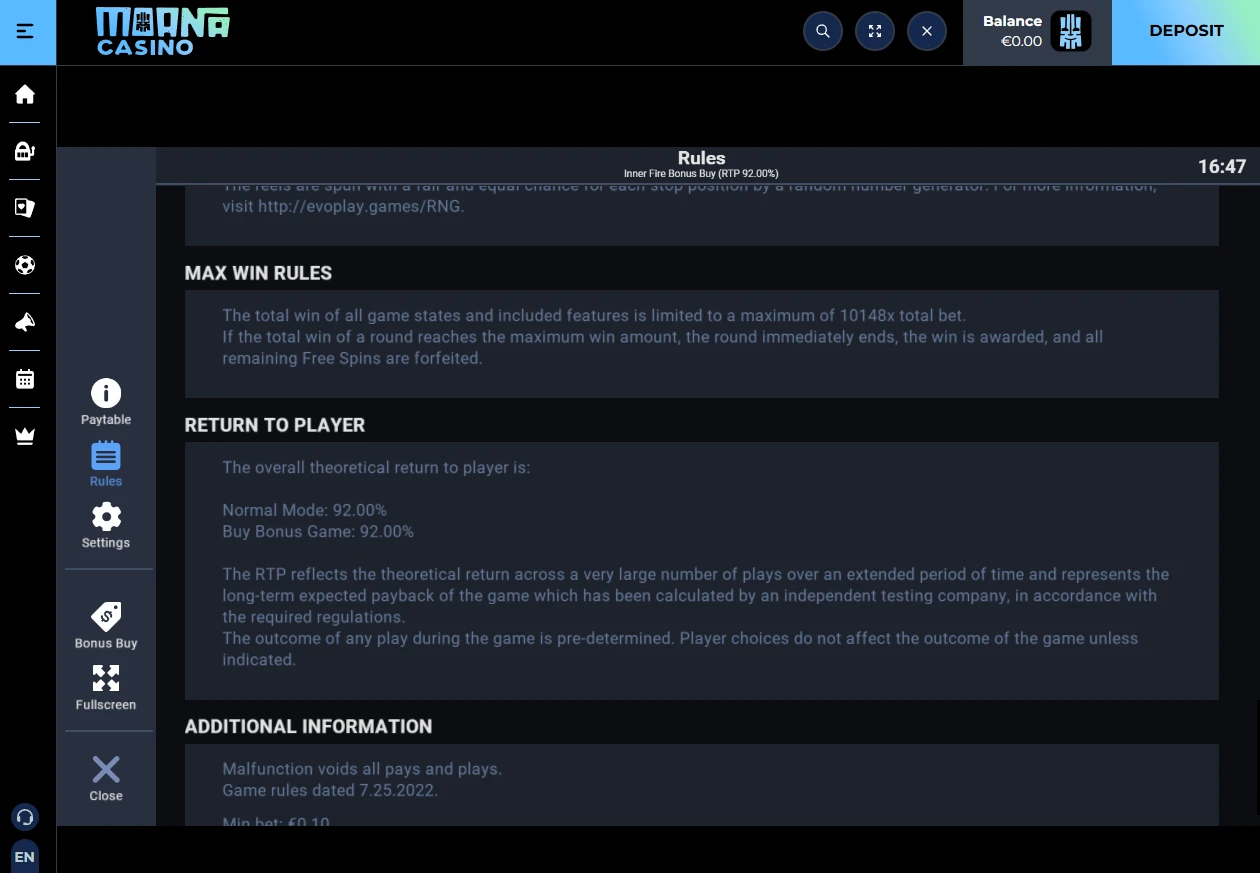Click 'Game rules dated 7.25.2022.' text
Screen dimensions: 1260x873
tap(330, 790)
